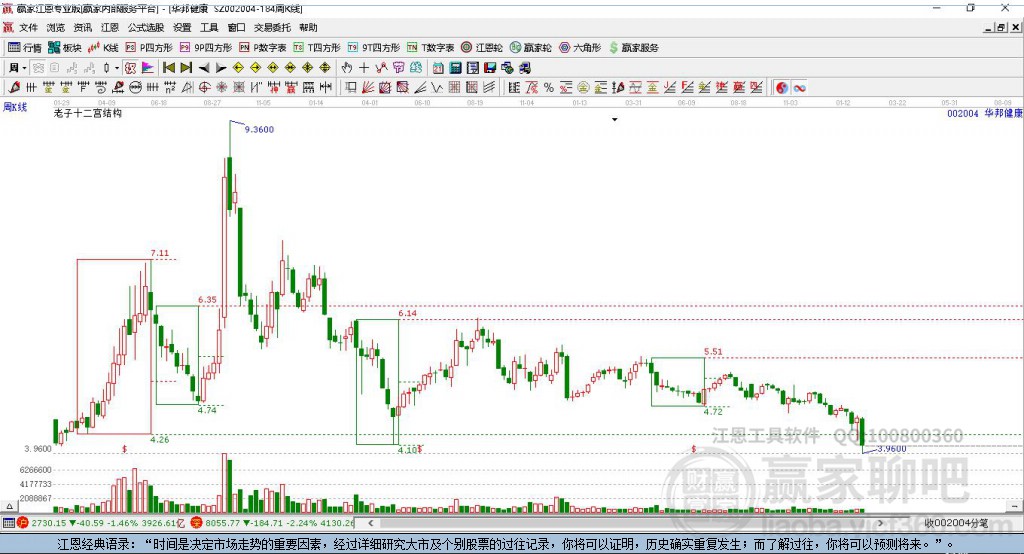Open the calculator icon in toolbar
Screen dimensions: 1024x554
[455, 68]
